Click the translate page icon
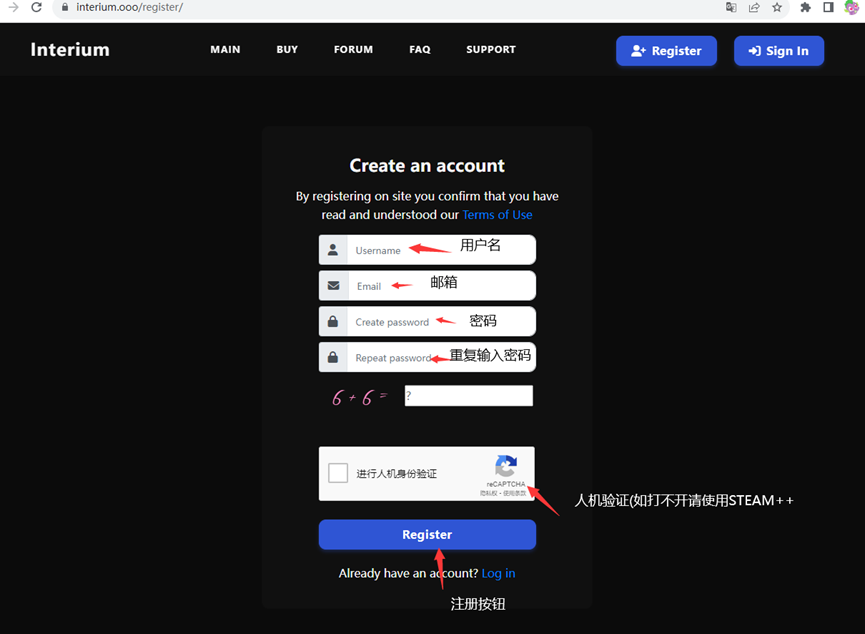Viewport: 865px width, 634px height. pos(731,7)
